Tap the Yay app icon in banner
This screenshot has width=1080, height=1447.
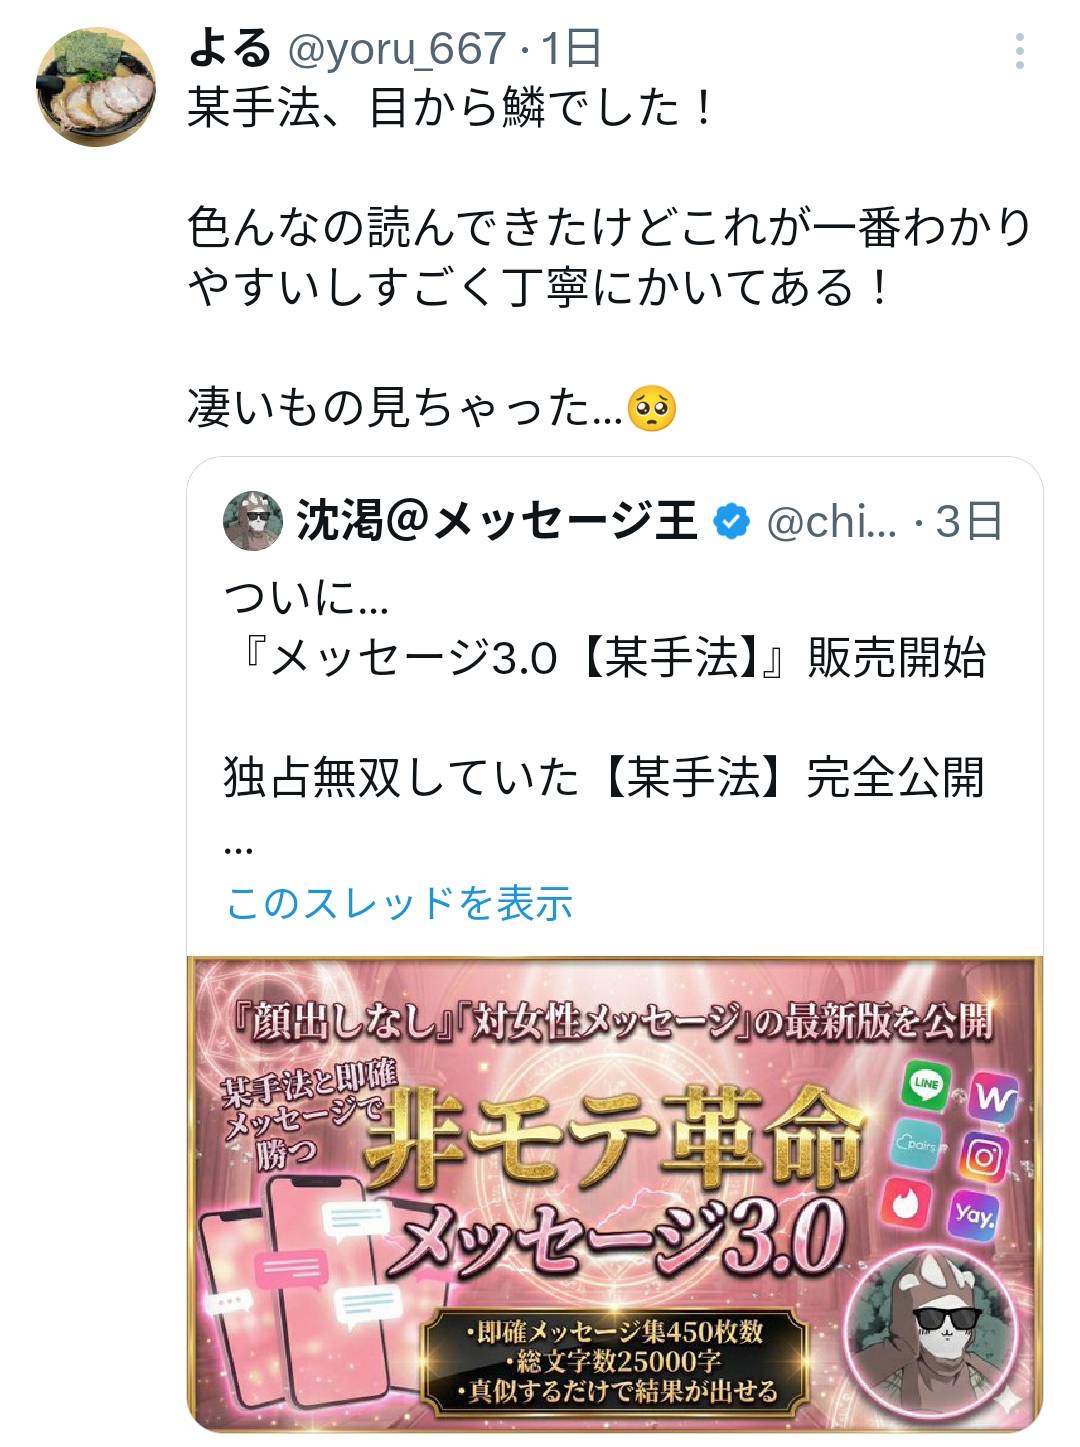tap(973, 1215)
